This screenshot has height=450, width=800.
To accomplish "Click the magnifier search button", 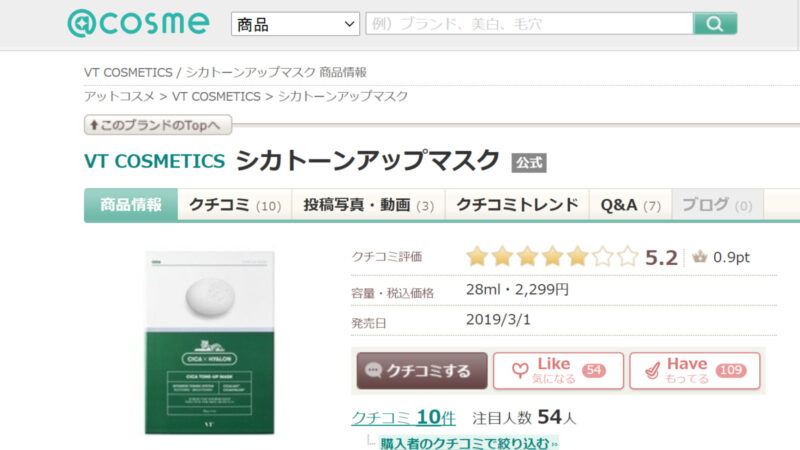I will tap(715, 23).
